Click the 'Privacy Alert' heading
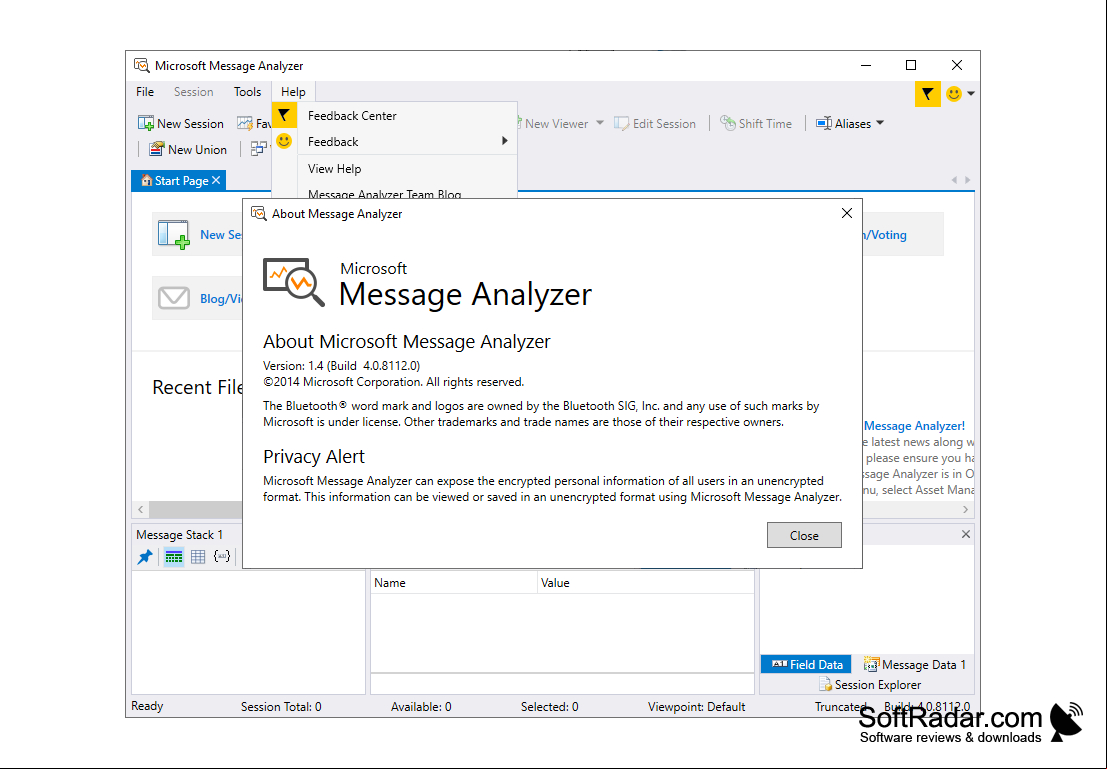The height and width of the screenshot is (769, 1107). 313,457
